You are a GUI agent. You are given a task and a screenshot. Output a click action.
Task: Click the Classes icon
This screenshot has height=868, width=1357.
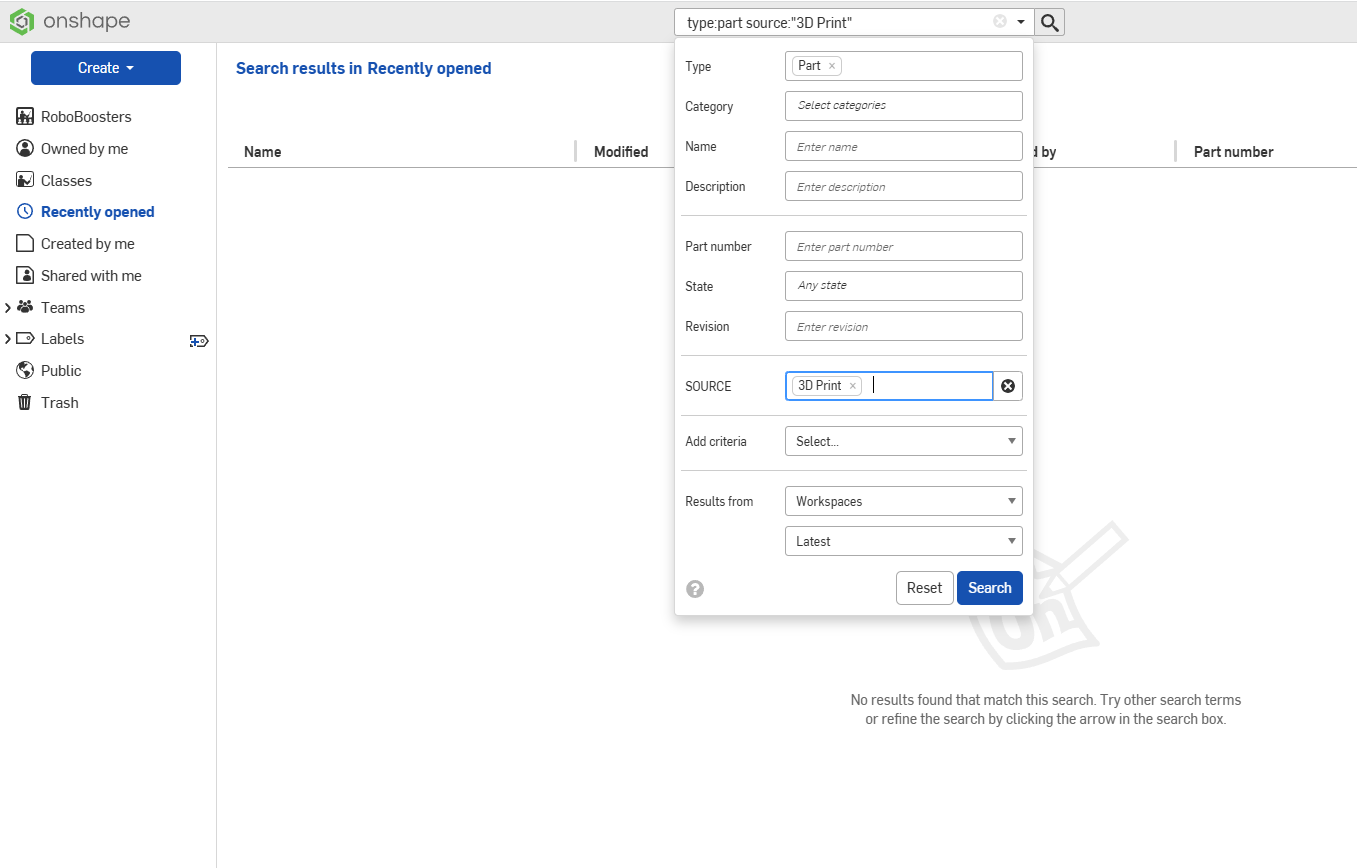(x=25, y=180)
